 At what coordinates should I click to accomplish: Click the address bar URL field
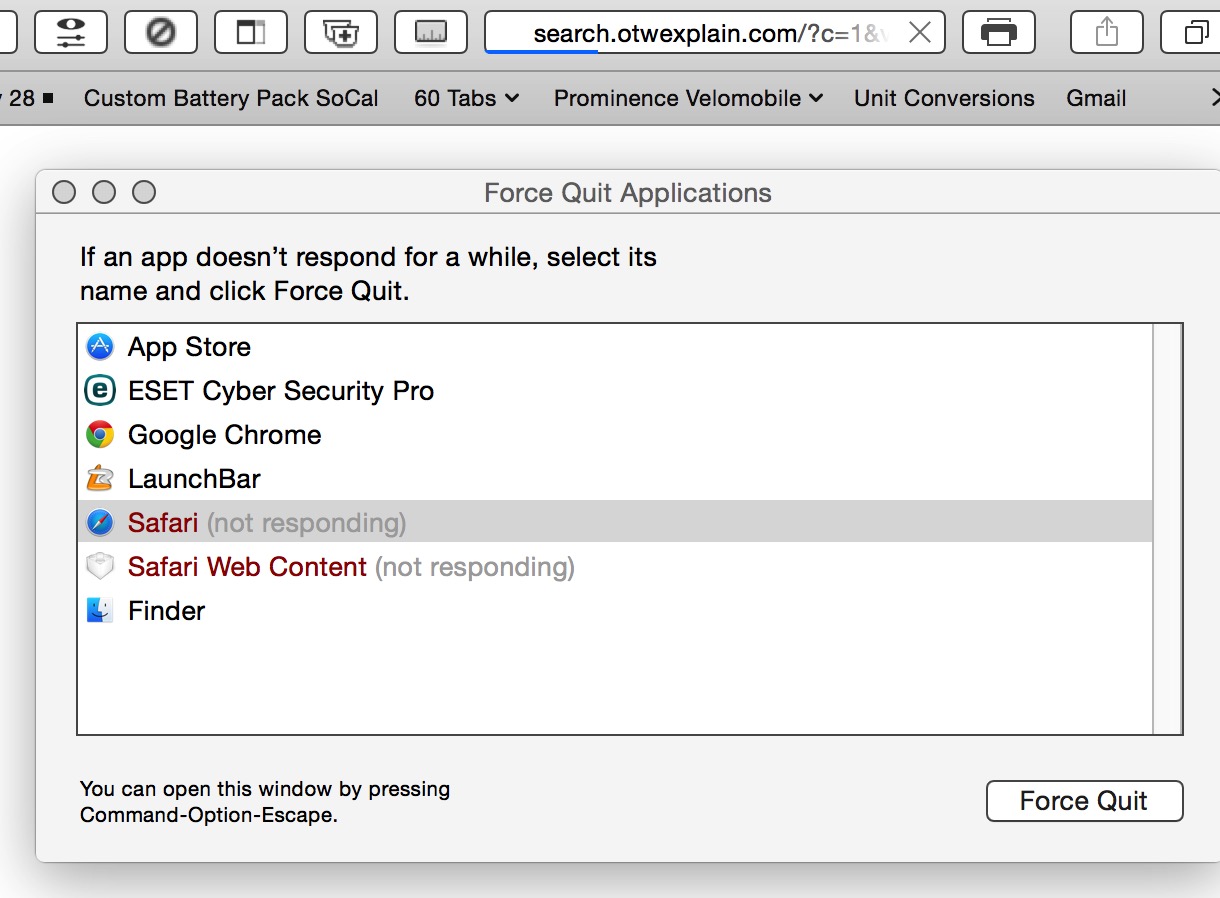coord(700,33)
